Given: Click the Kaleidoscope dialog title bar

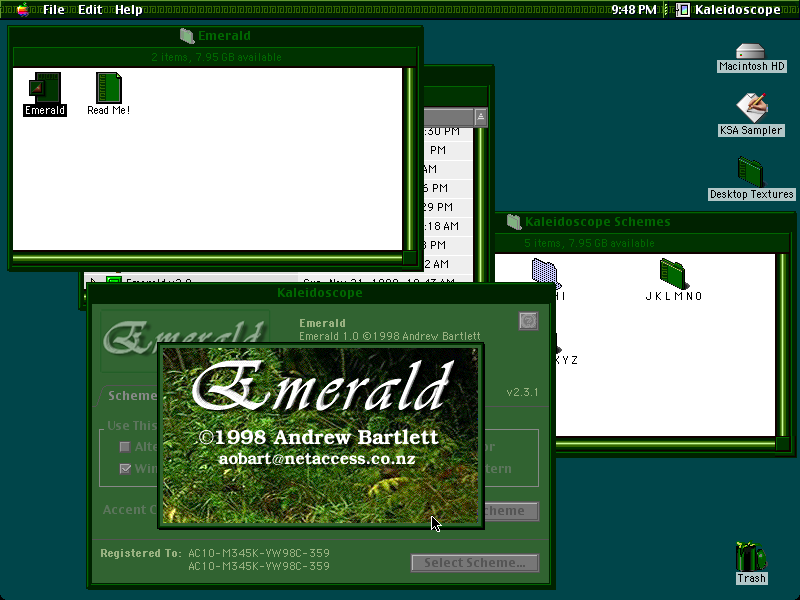Looking at the screenshot, I should [x=320, y=293].
